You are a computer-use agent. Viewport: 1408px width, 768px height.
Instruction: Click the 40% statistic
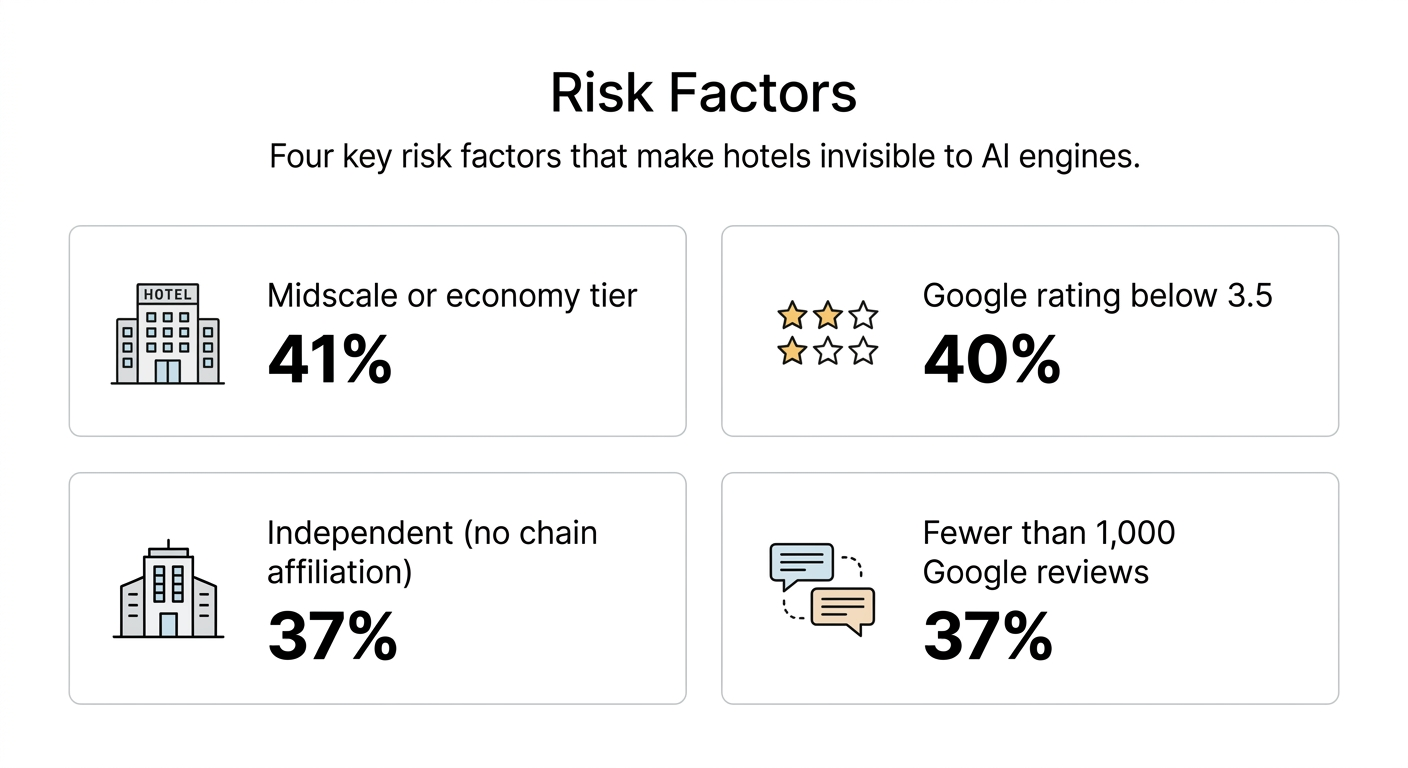pos(991,360)
